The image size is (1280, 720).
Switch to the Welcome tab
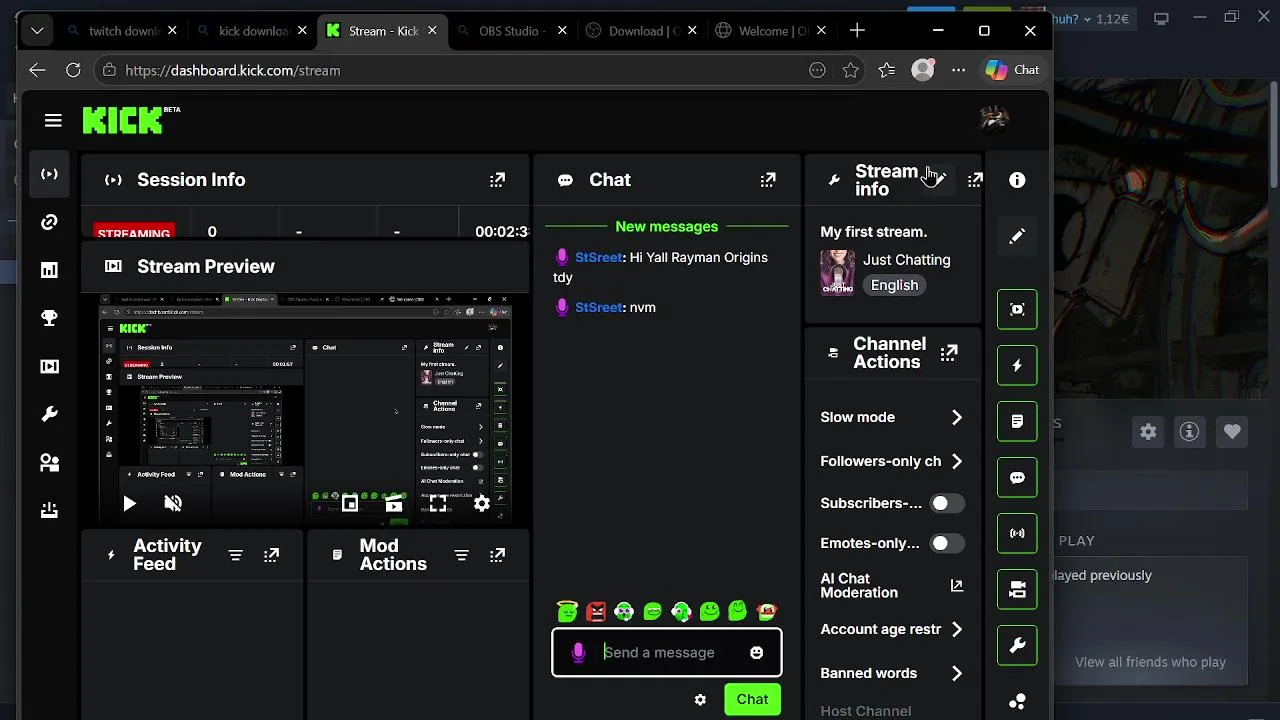[x=773, y=31]
